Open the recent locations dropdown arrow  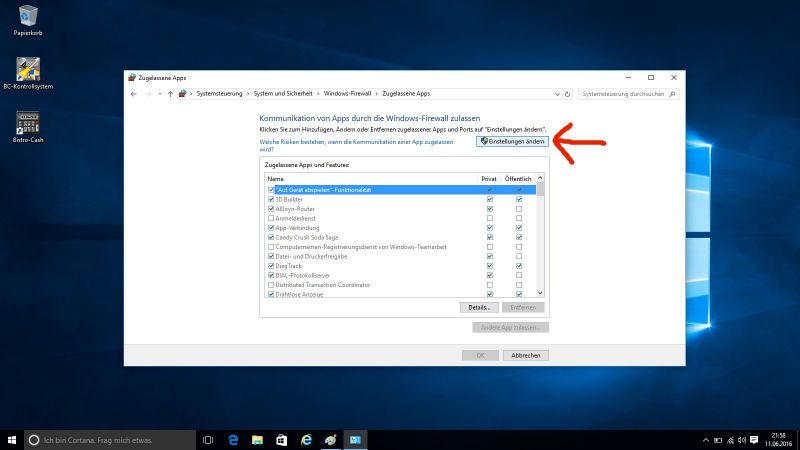[160, 94]
